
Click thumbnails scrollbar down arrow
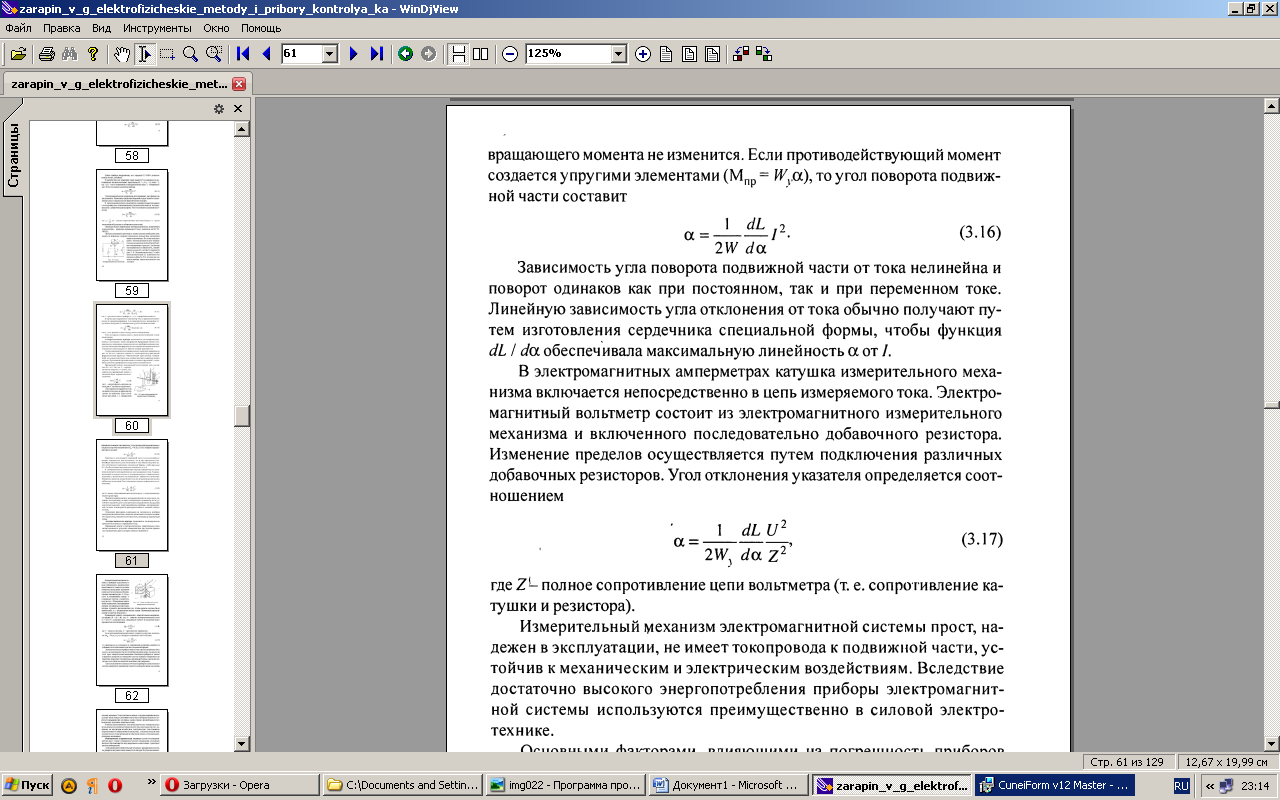point(241,743)
